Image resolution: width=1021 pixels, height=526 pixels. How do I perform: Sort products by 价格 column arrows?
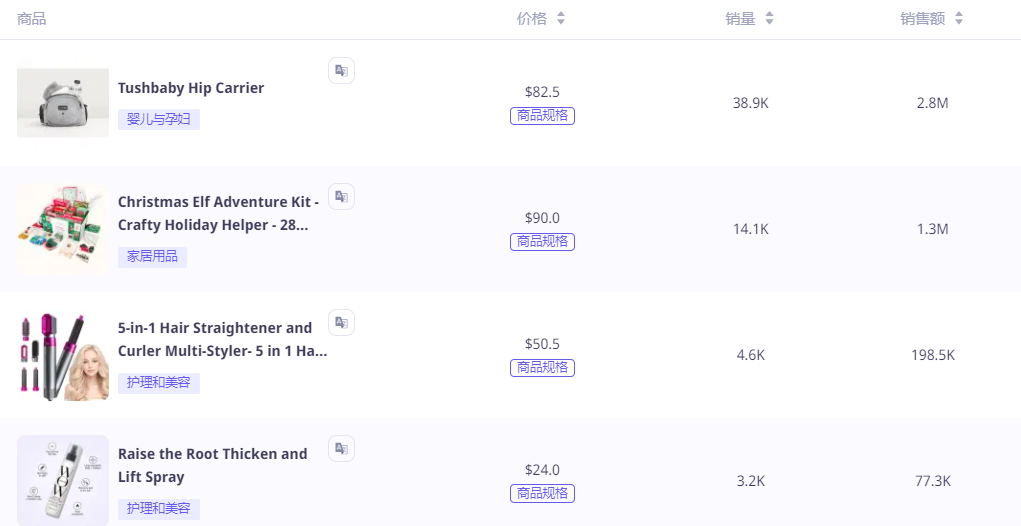tap(561, 19)
